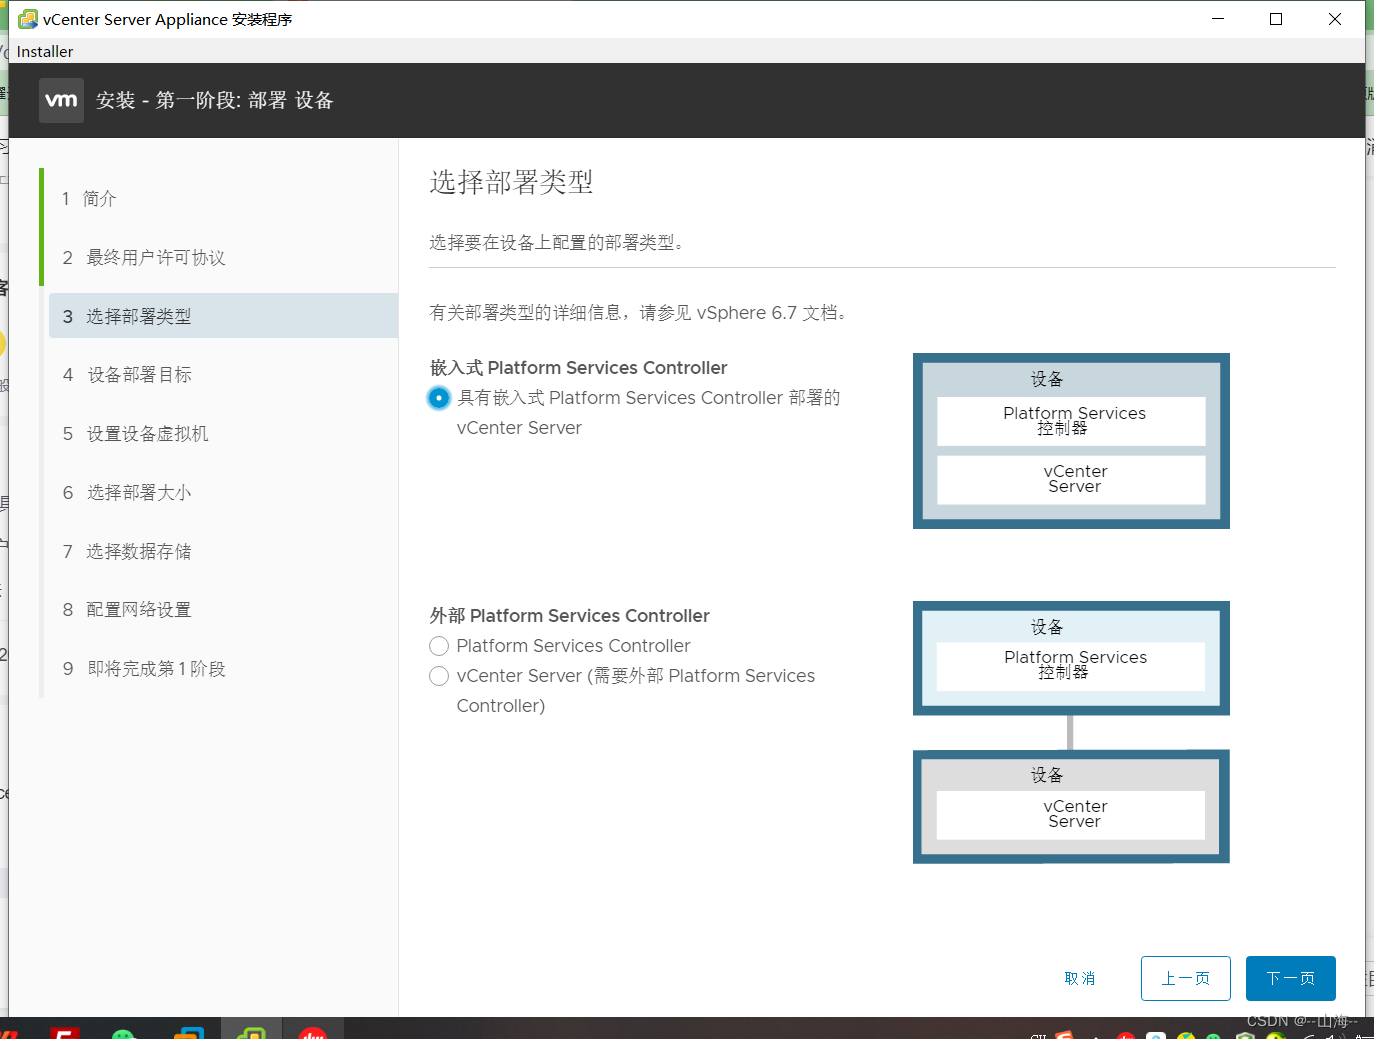
Task: Click the vCenter installer title bar icon
Action: [28, 19]
